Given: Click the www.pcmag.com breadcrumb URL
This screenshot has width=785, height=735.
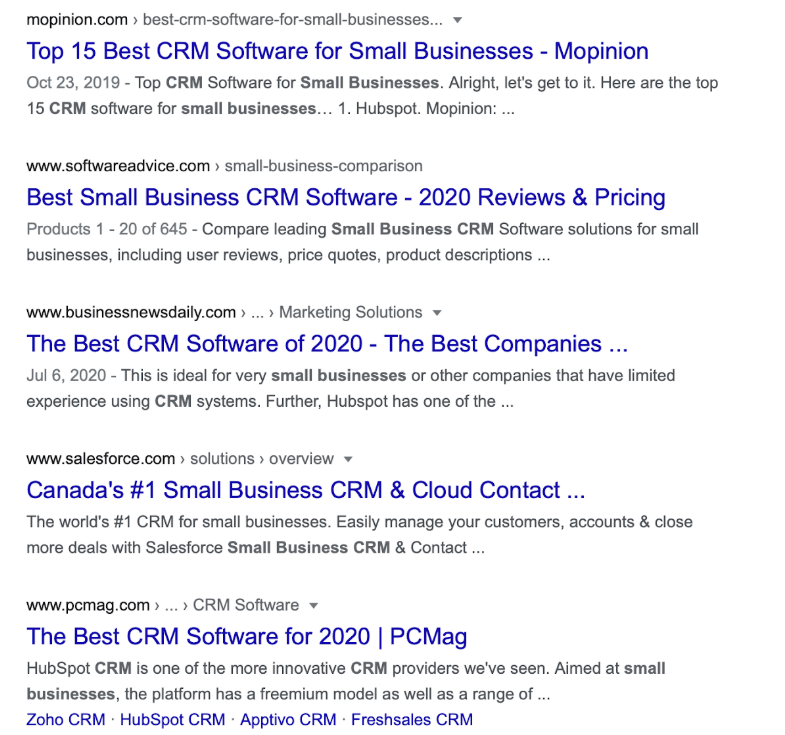Looking at the screenshot, I should click(163, 605).
